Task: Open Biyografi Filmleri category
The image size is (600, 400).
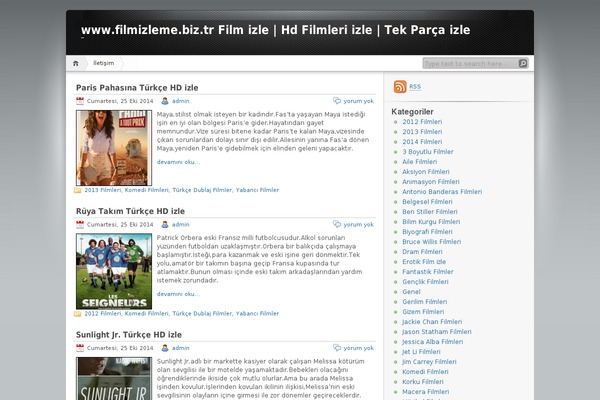Action: pos(427,232)
